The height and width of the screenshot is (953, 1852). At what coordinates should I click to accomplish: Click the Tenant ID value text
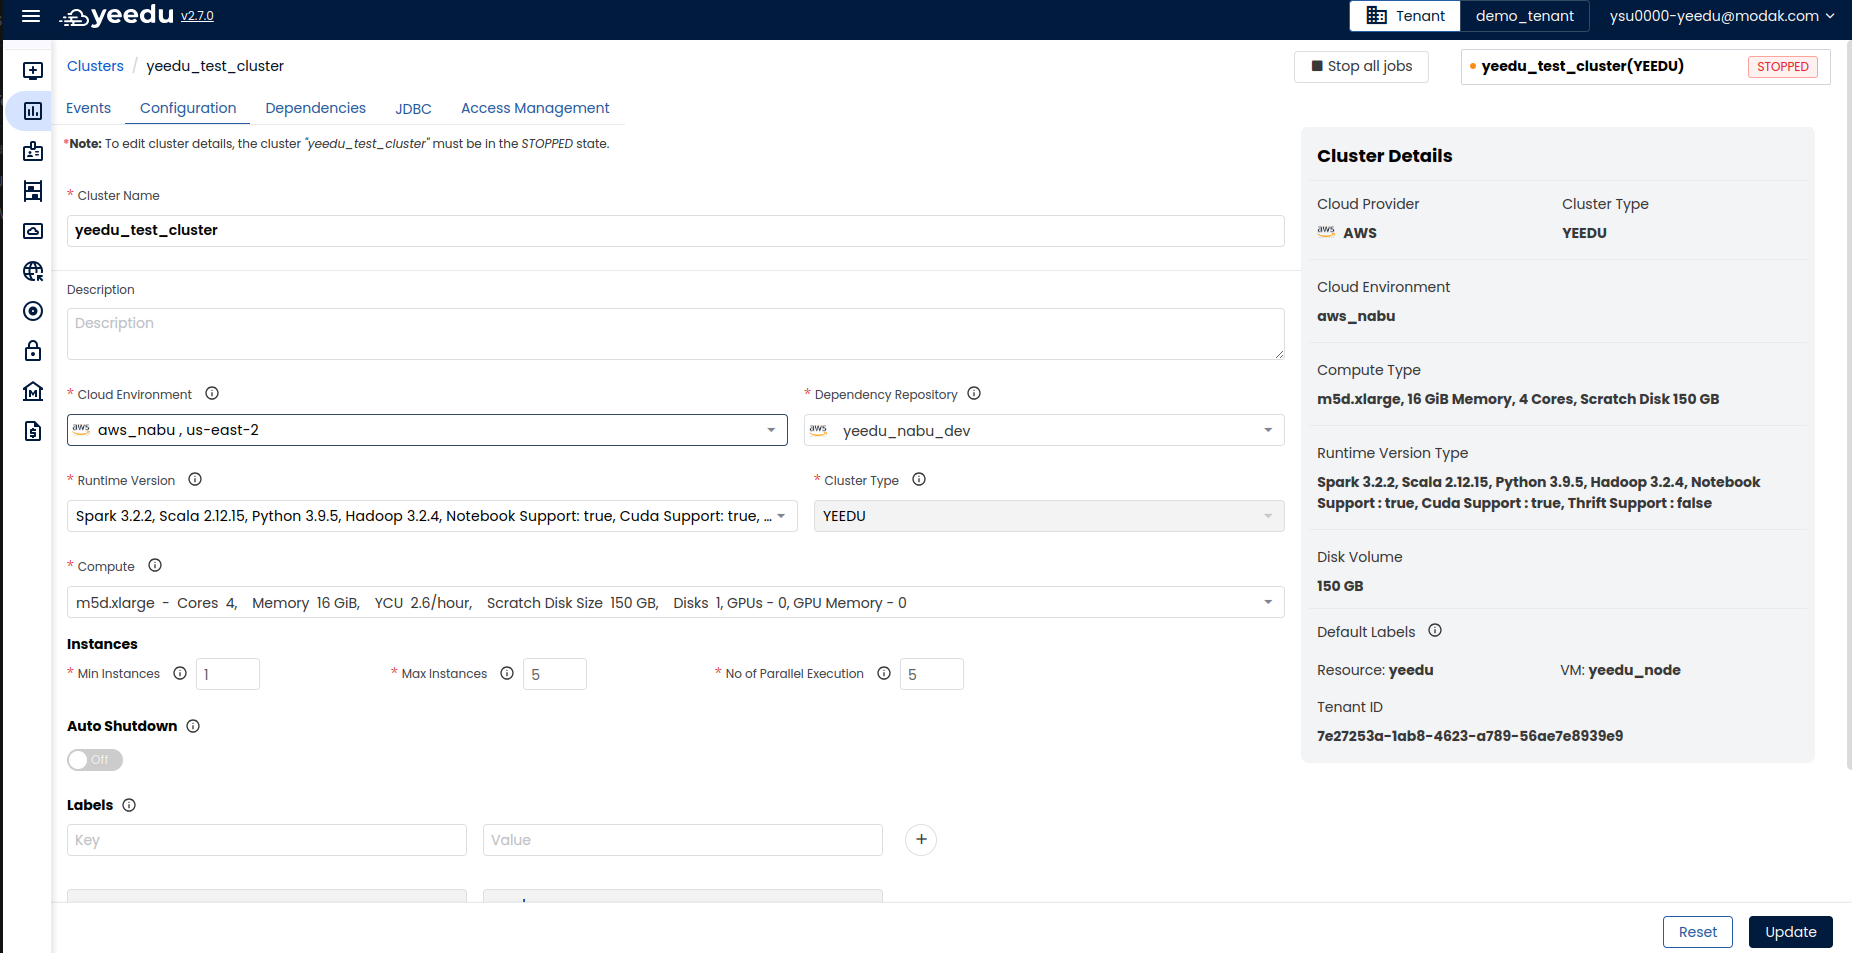pyautogui.click(x=1470, y=736)
